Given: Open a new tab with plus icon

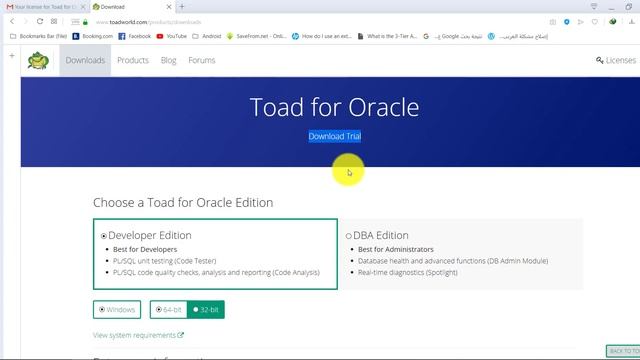Looking at the screenshot, I should [182, 7].
